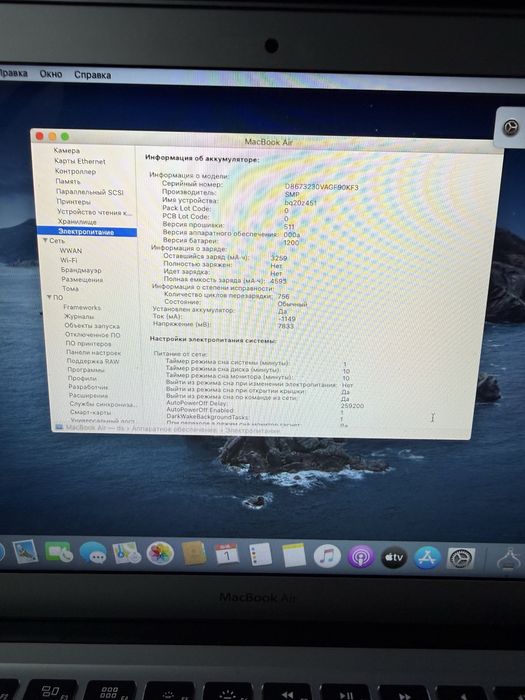The image size is (525, 700).
Task: Select Программы in the sidebar
Action: 86,370
